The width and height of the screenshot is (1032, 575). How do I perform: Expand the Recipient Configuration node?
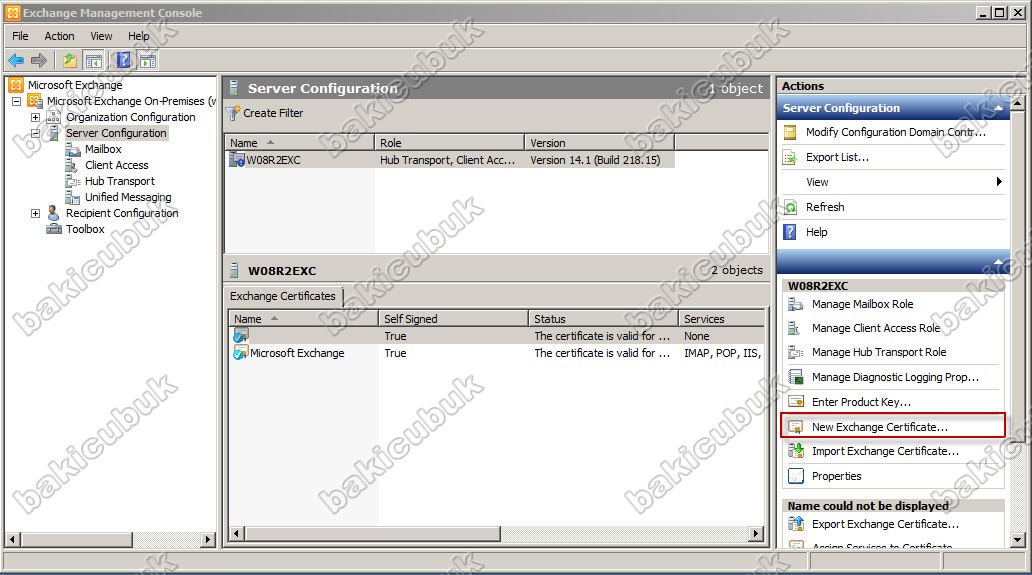tap(36, 213)
